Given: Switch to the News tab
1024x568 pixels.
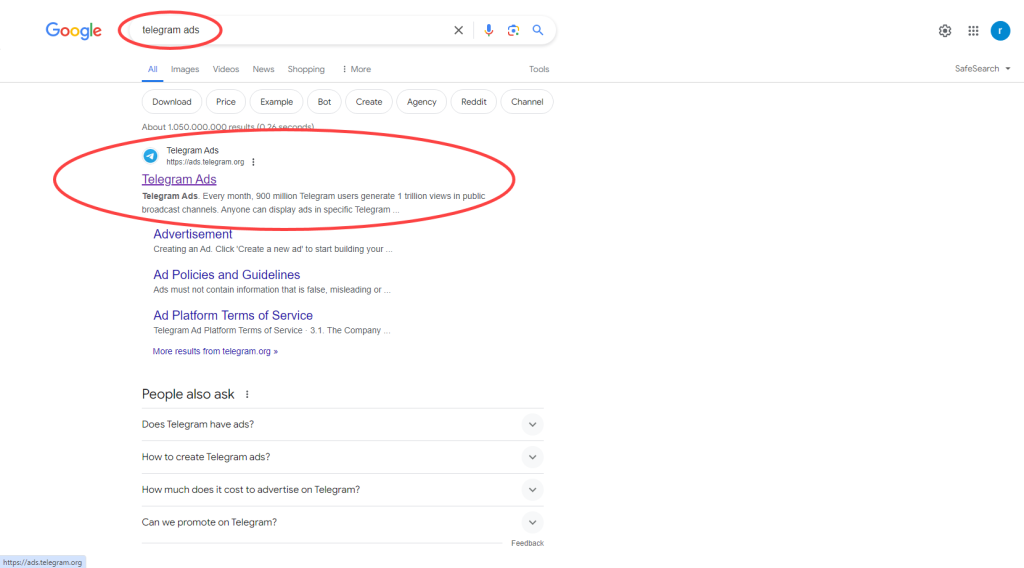Looking at the screenshot, I should point(263,69).
